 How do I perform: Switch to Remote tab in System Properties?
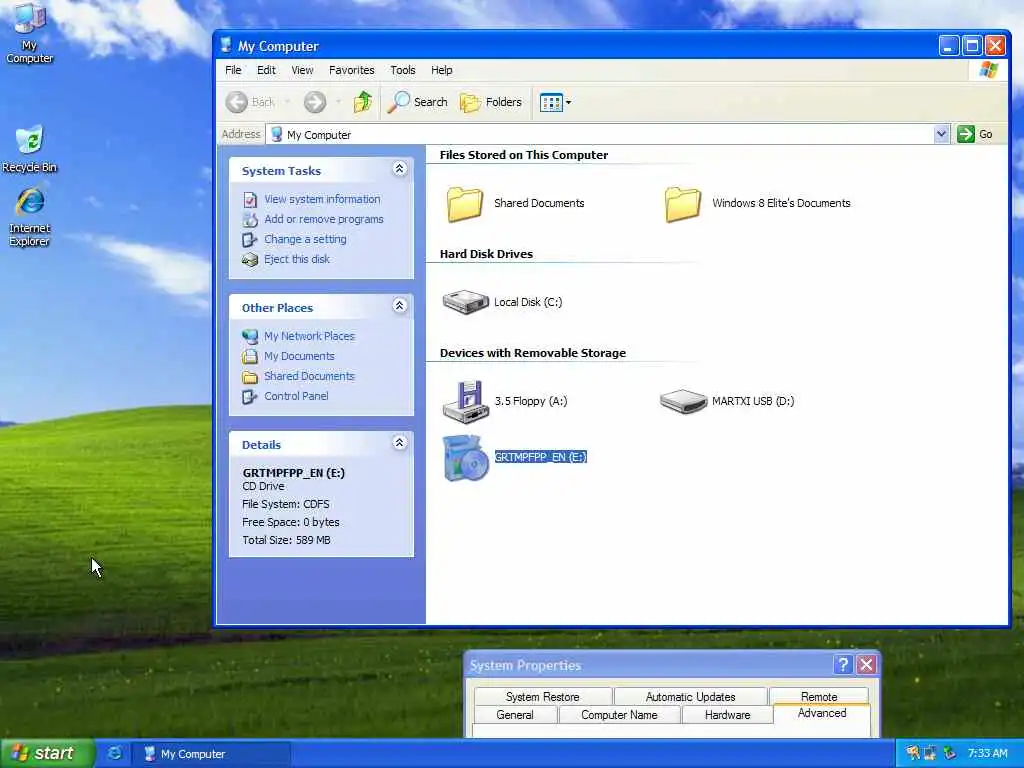pyautogui.click(x=819, y=696)
